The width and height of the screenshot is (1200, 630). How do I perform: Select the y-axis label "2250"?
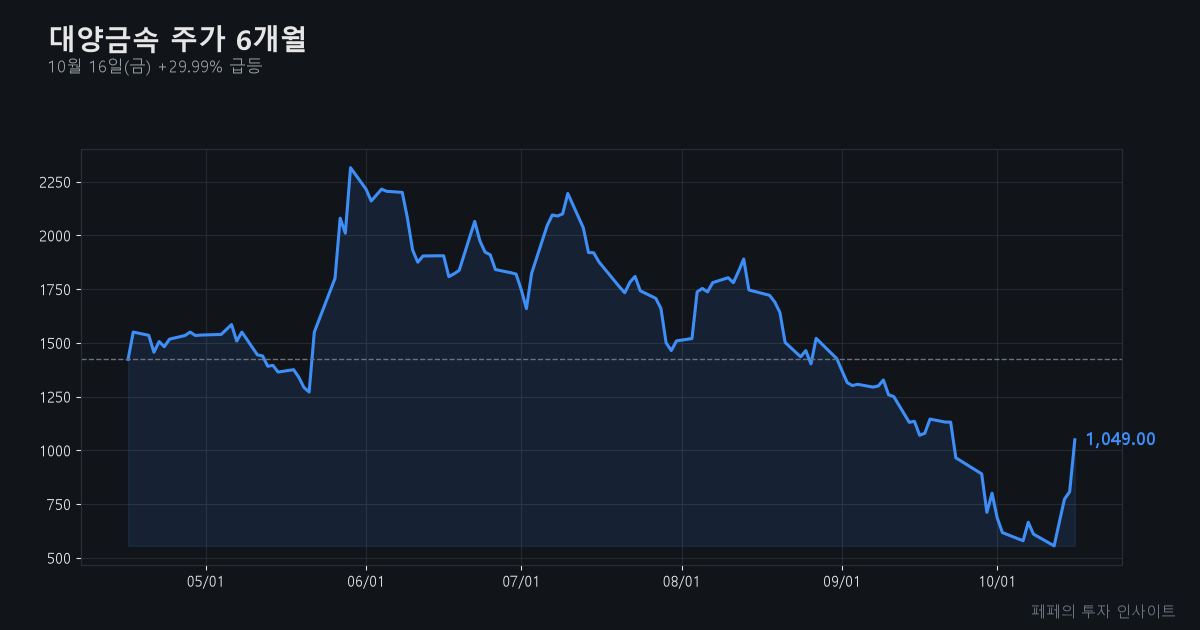[54, 183]
